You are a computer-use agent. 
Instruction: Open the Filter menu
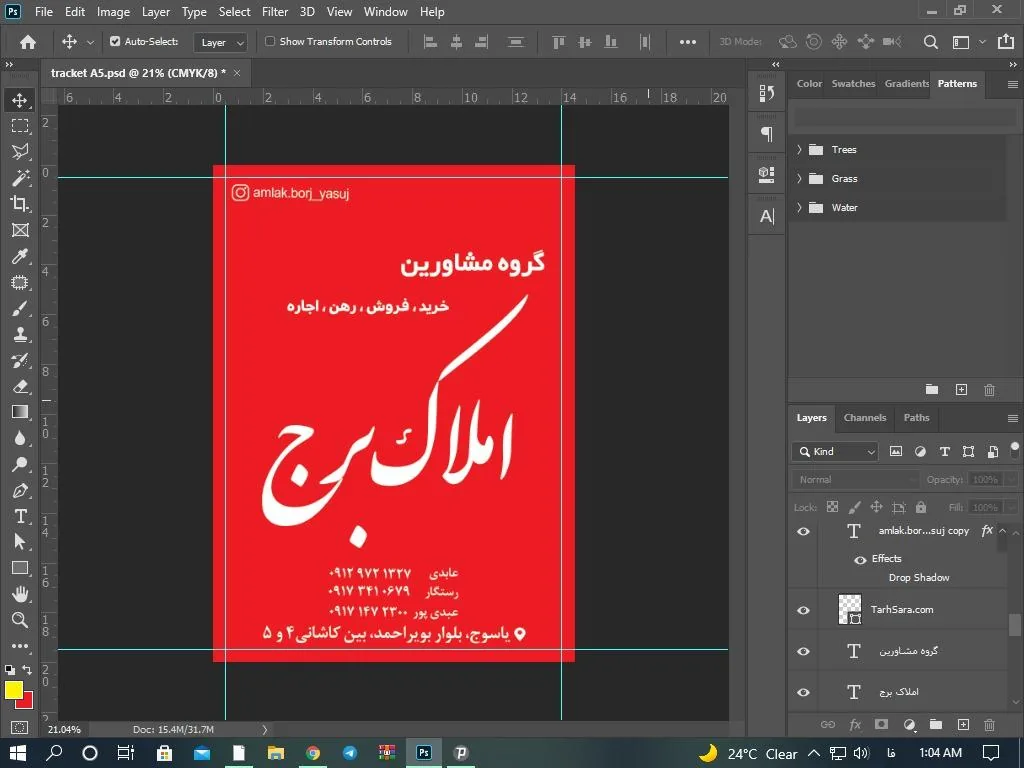click(x=275, y=12)
